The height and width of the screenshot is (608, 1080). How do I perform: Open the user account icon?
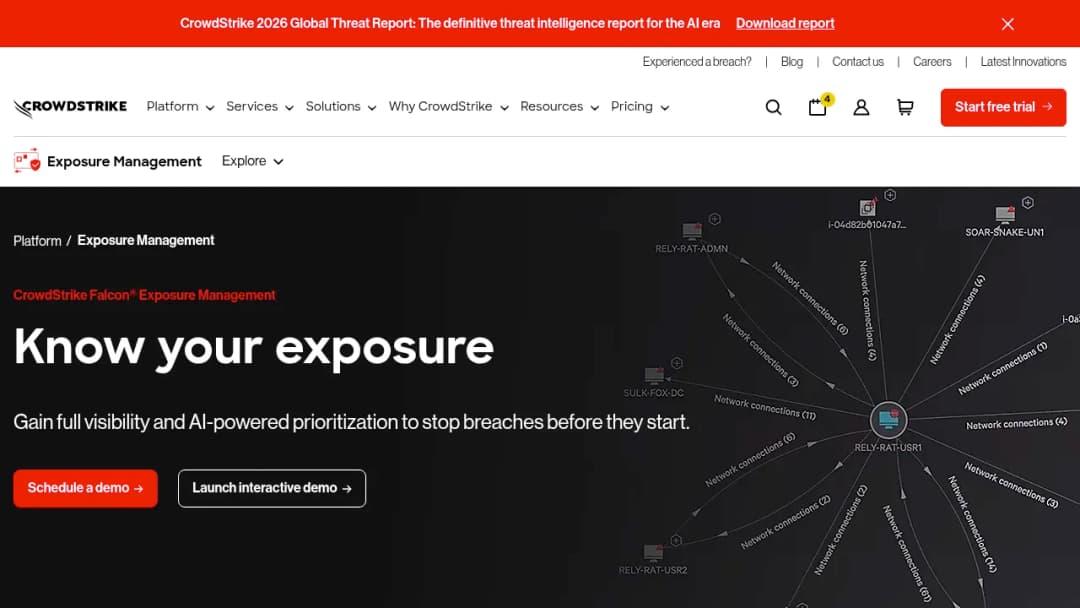pyautogui.click(x=861, y=107)
